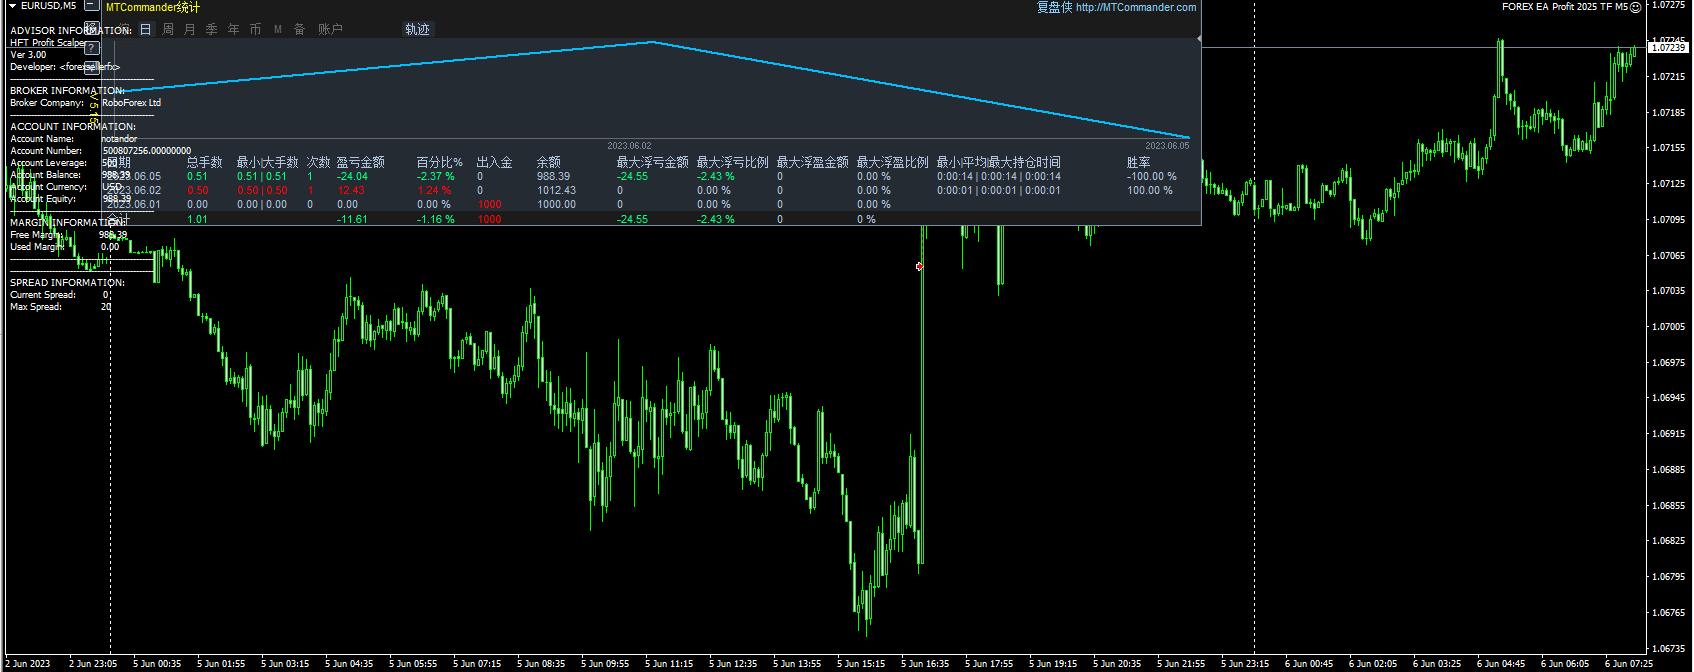Image resolution: width=1694 pixels, height=672 pixels.
Task: Click the 2023.06.05 date label under the equity curve
Action: tap(1168, 146)
